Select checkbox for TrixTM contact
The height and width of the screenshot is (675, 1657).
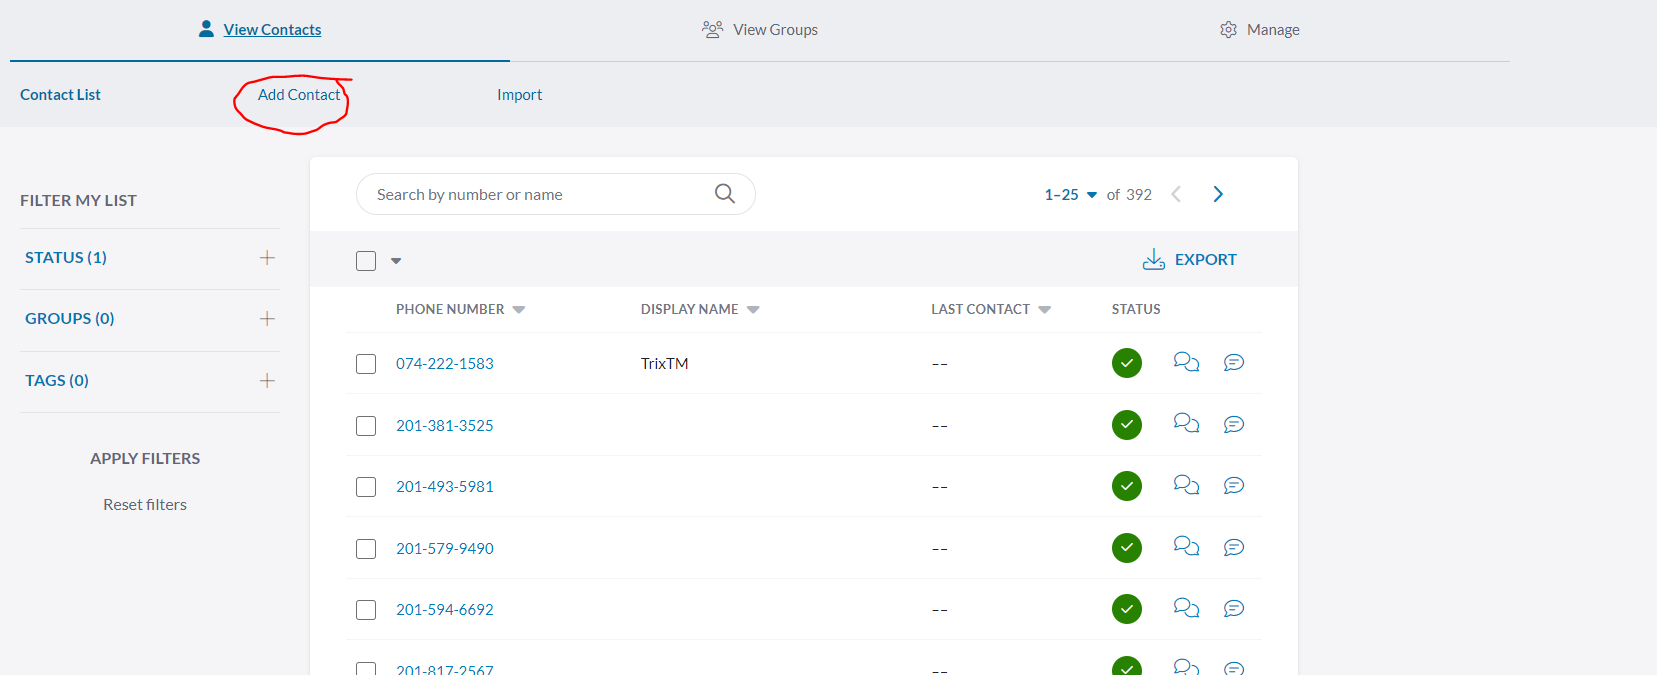(366, 364)
